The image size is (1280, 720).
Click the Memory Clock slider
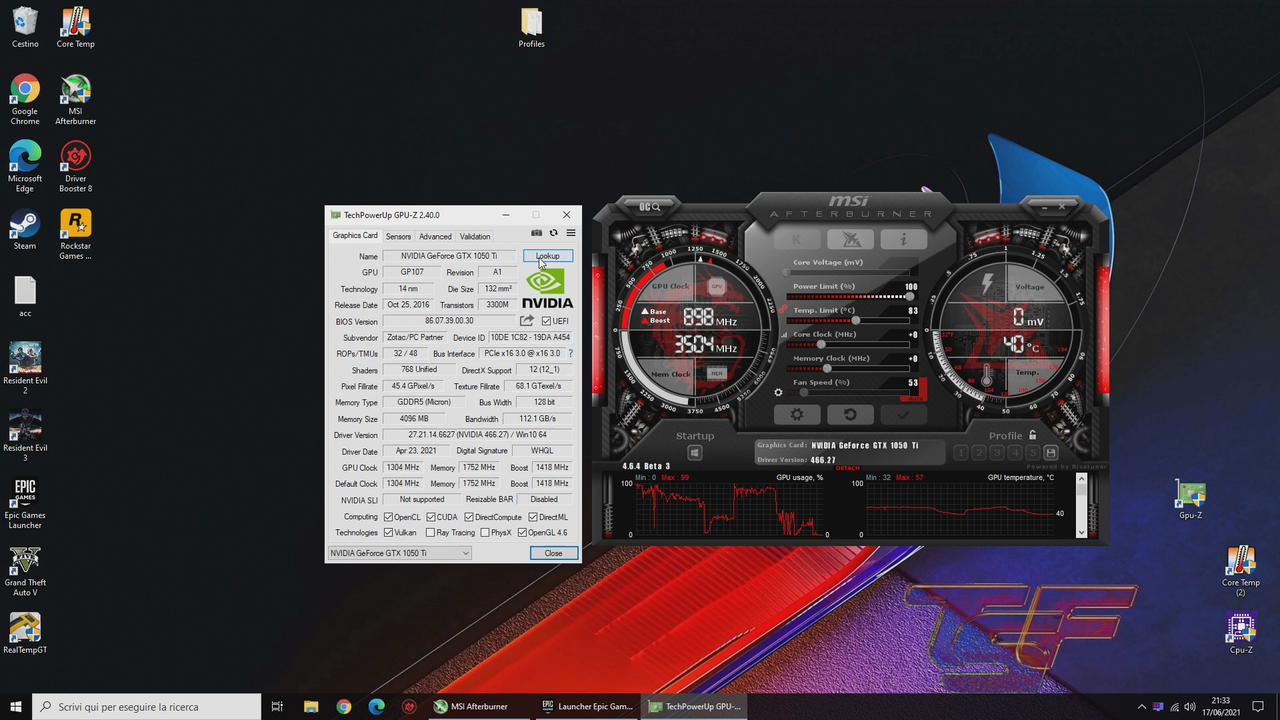tap(849, 369)
